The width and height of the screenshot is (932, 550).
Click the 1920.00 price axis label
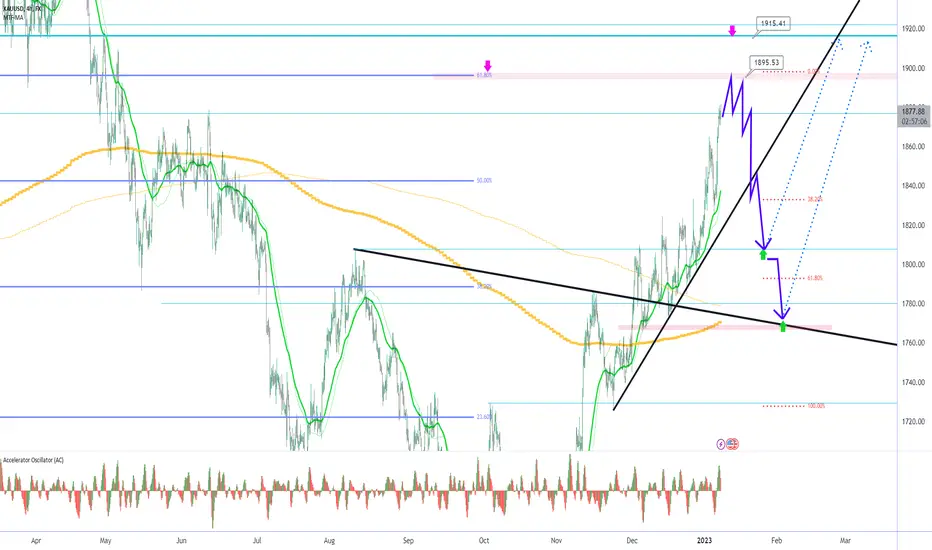pyautogui.click(x=914, y=29)
